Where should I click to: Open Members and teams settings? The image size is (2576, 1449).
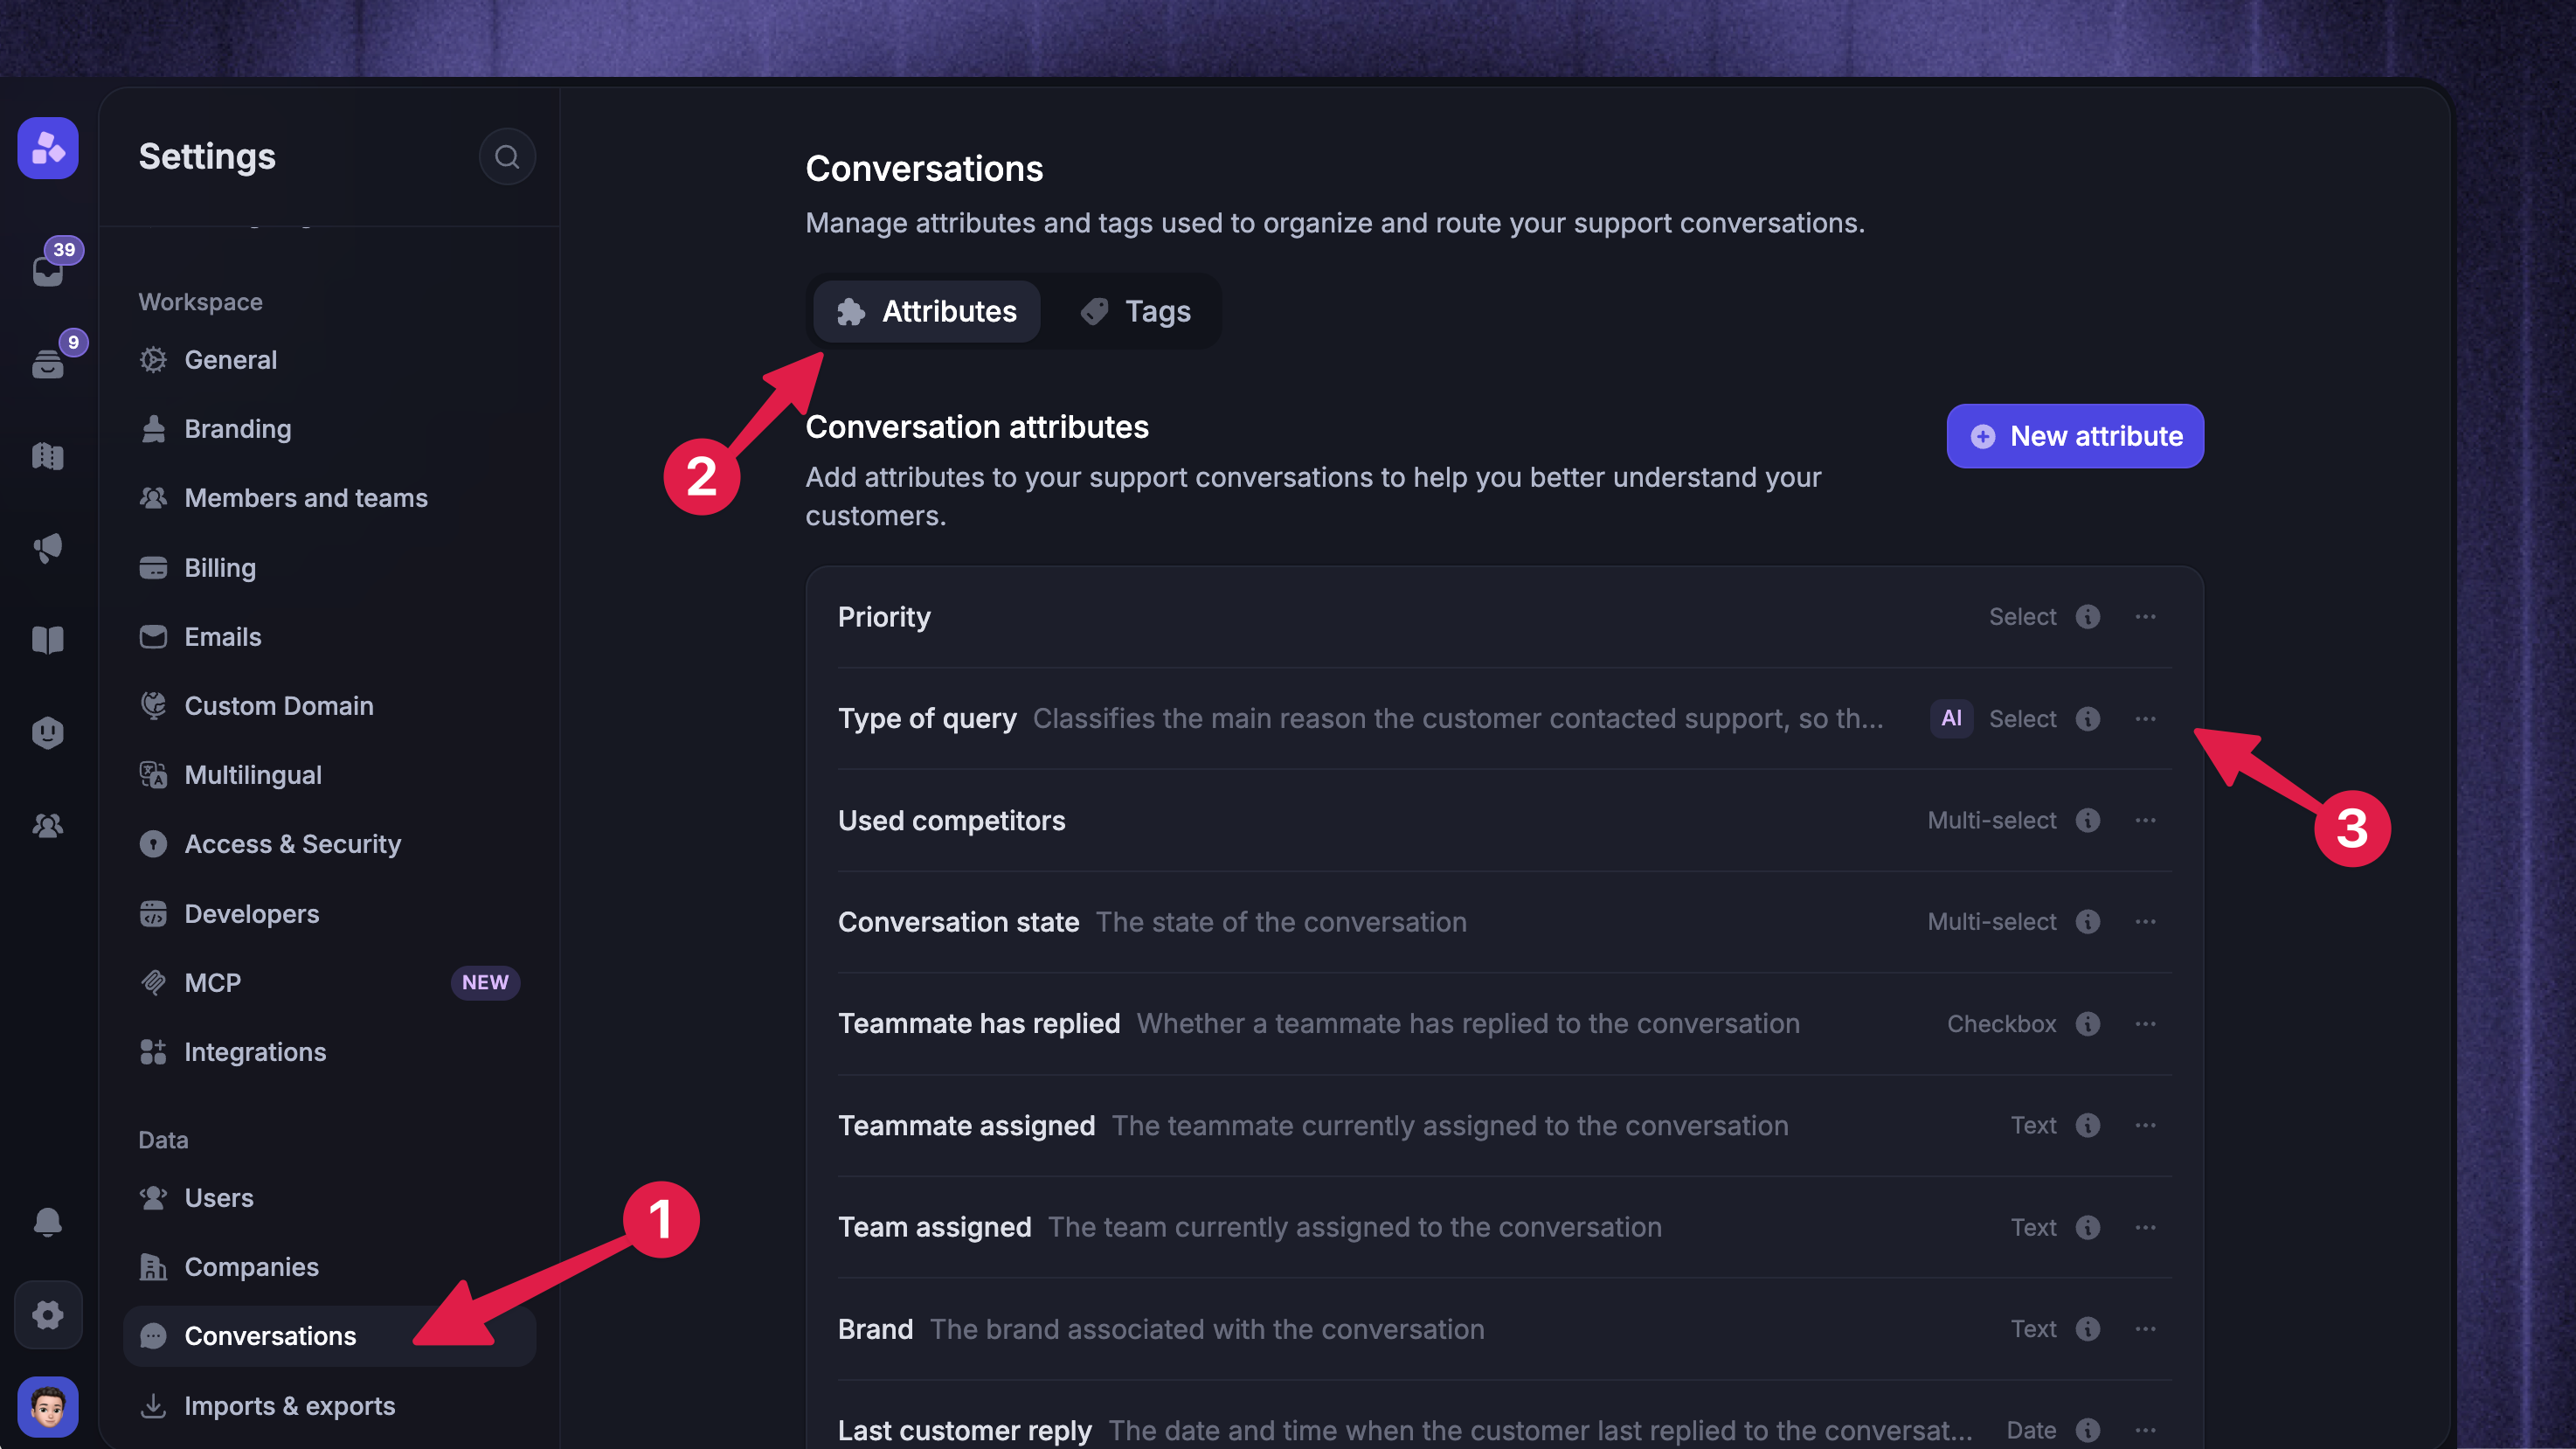[x=306, y=498]
